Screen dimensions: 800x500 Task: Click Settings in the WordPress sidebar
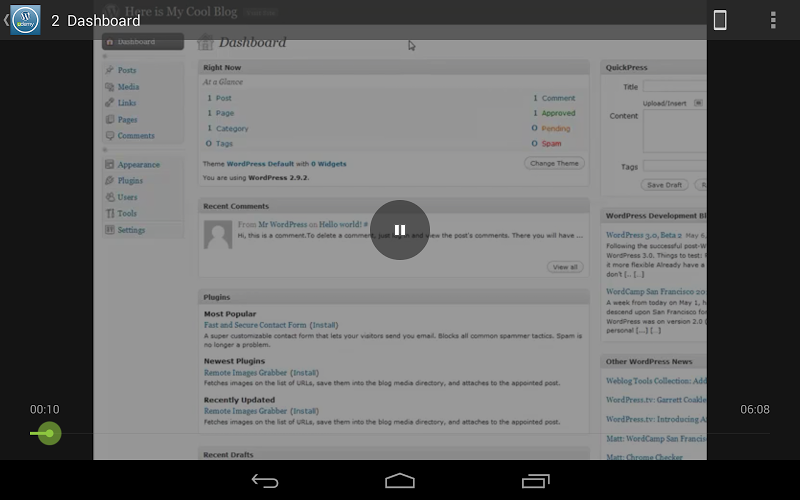131,230
